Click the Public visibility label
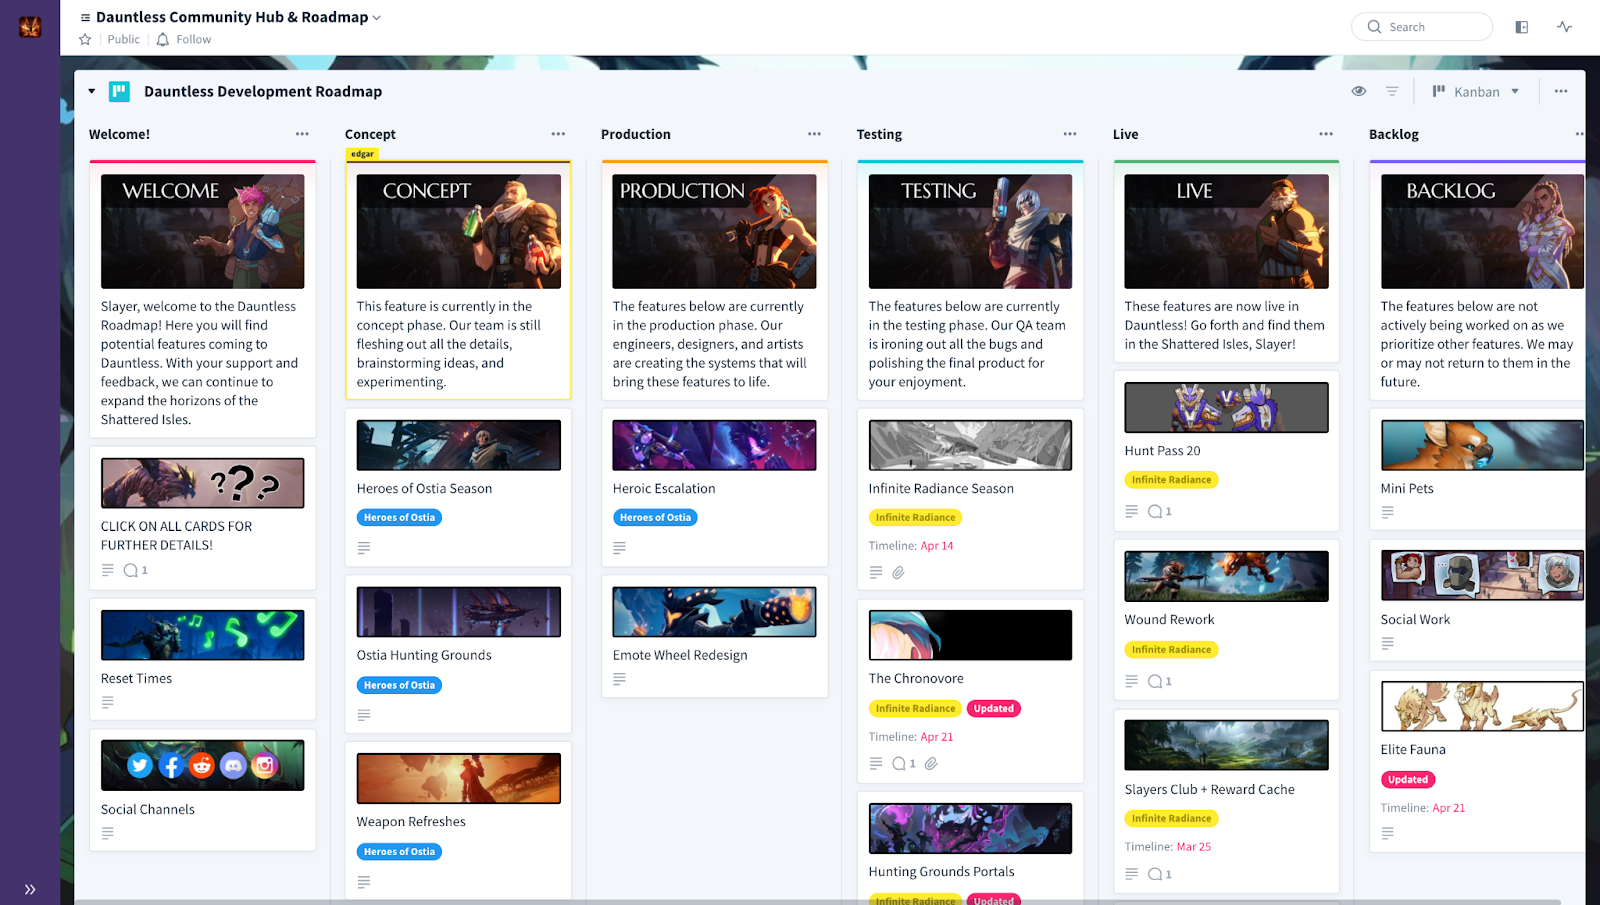1600x905 pixels. (124, 39)
